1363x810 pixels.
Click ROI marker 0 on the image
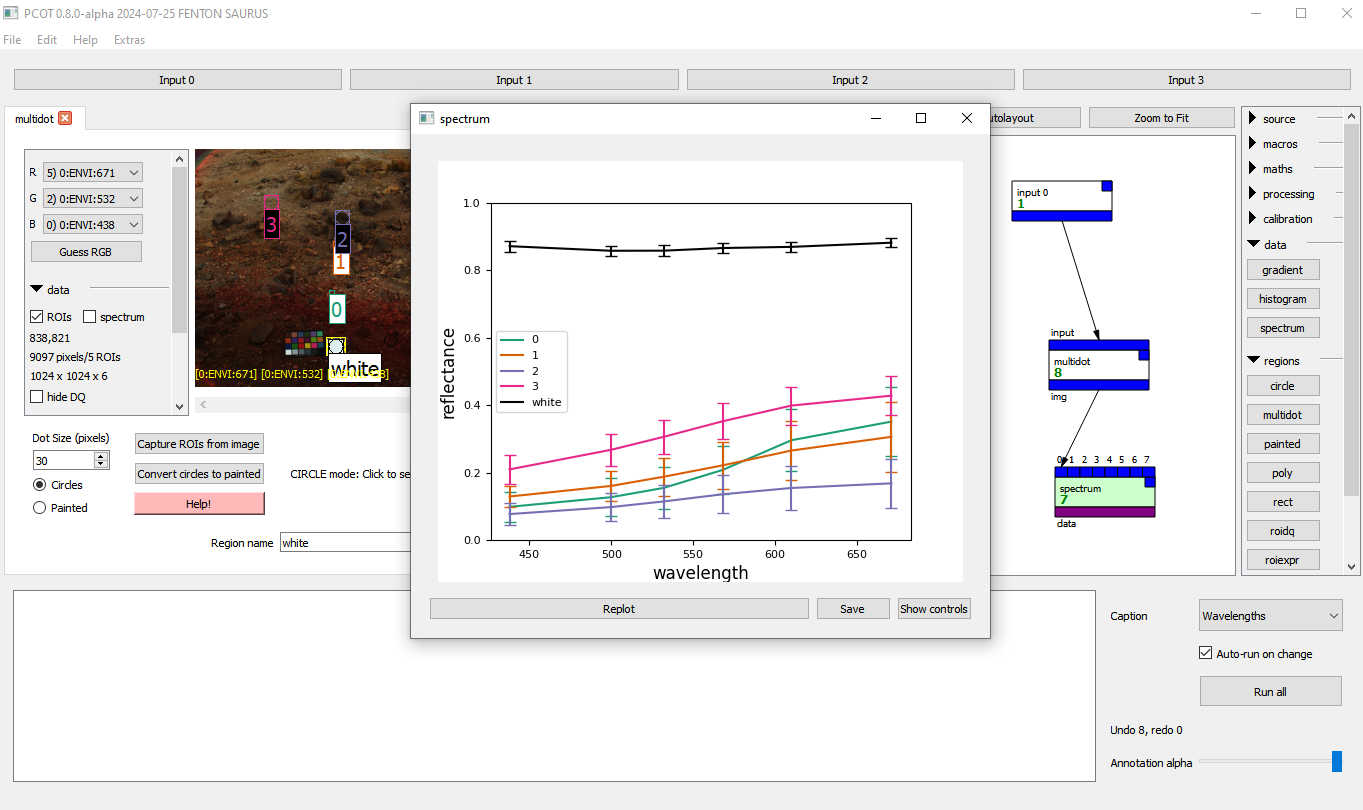pyautogui.click(x=336, y=310)
